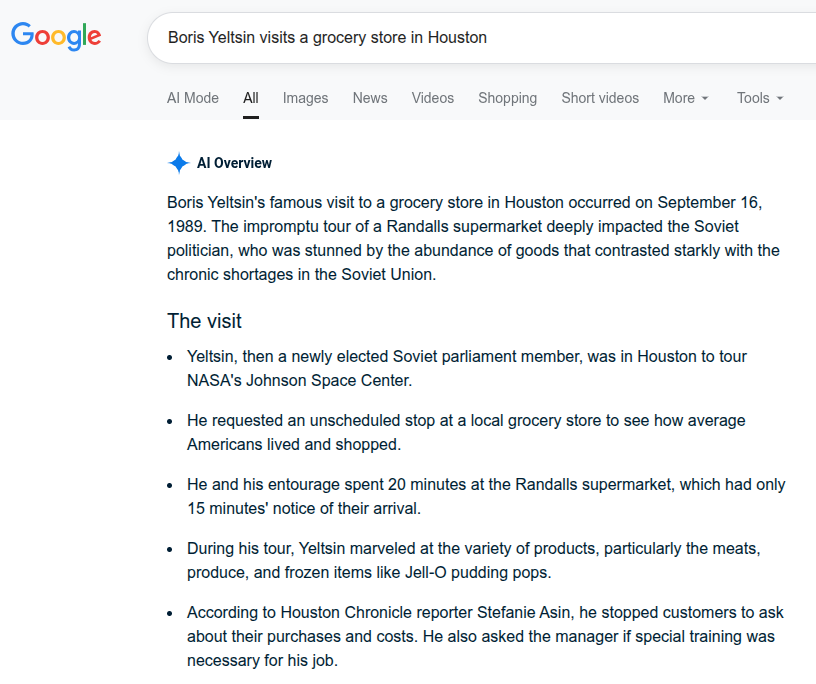The height and width of the screenshot is (684, 816).
Task: Click the bullet citing reporter Stefanie Asin
Action: (486, 636)
